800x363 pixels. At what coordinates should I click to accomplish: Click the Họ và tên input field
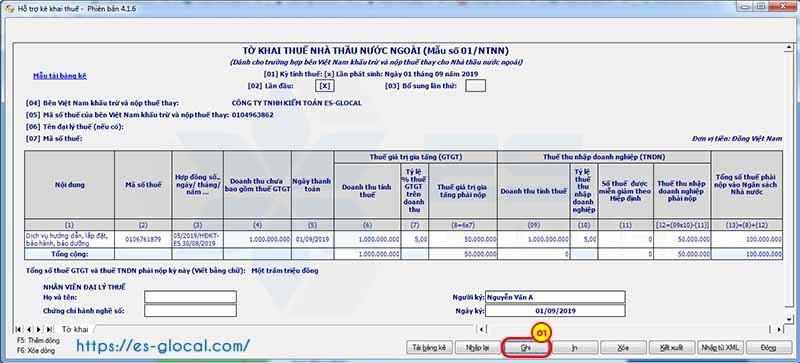tap(190, 297)
